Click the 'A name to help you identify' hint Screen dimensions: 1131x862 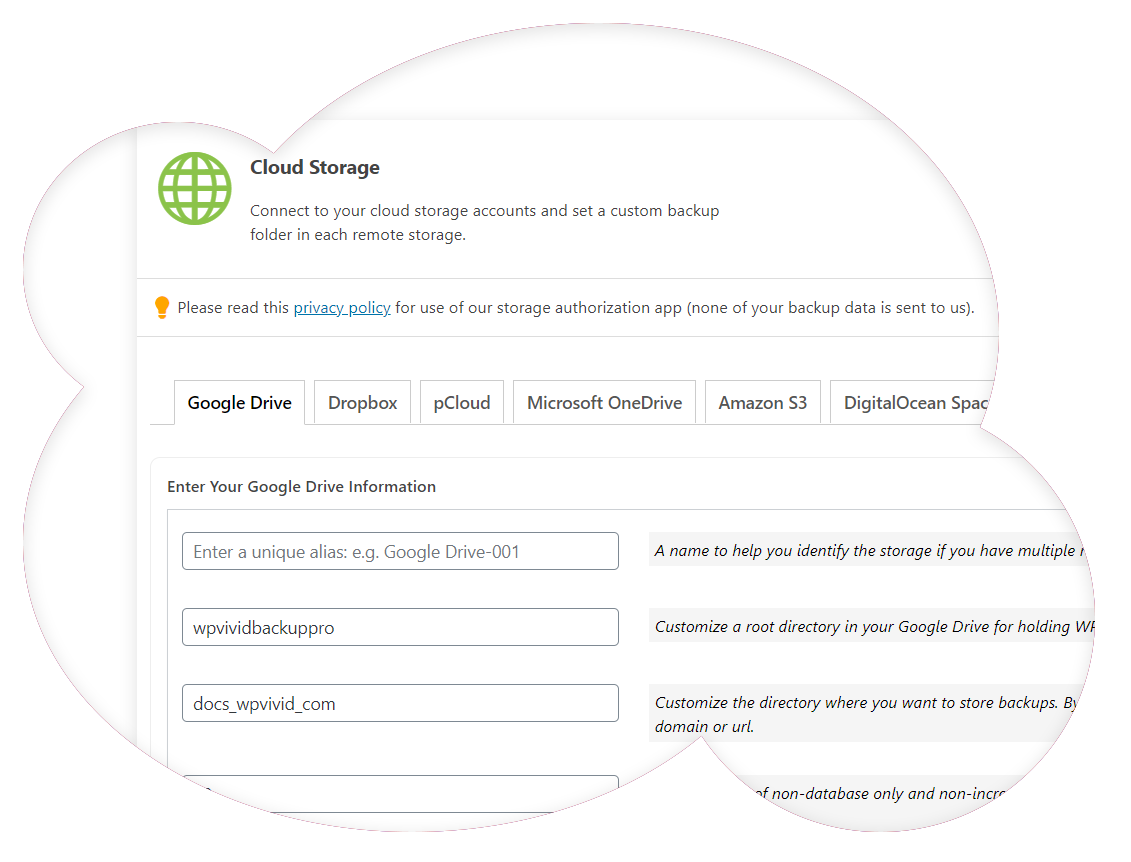click(x=870, y=550)
